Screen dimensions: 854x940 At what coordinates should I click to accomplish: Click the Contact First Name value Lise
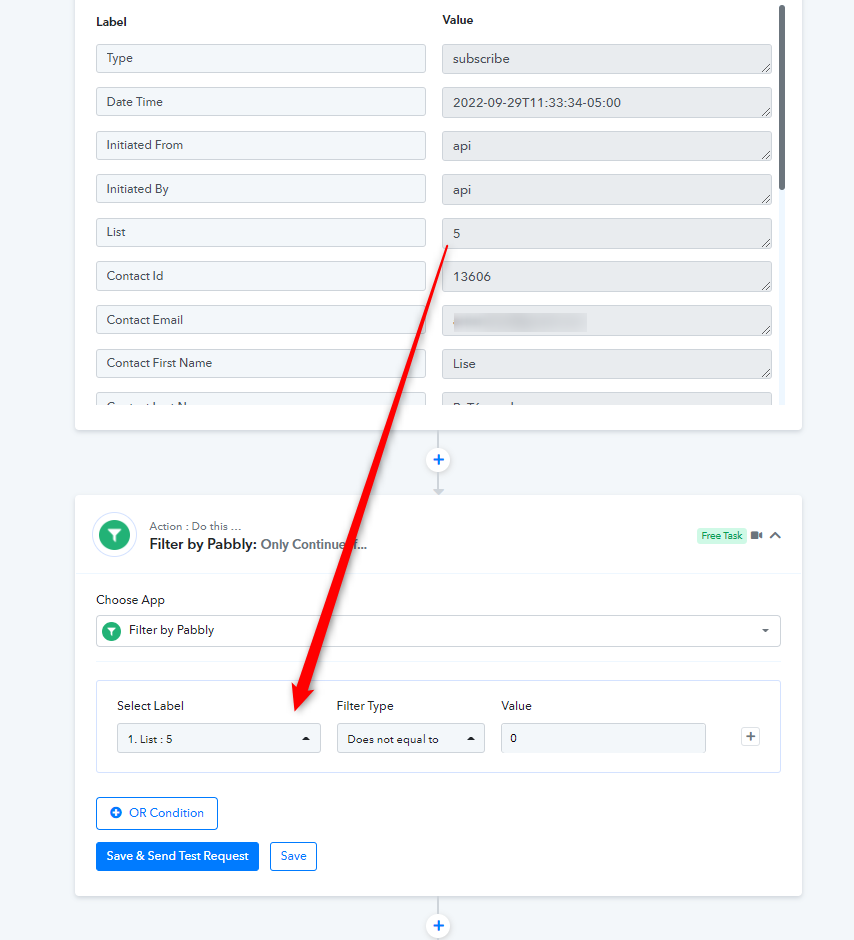[x=606, y=364]
